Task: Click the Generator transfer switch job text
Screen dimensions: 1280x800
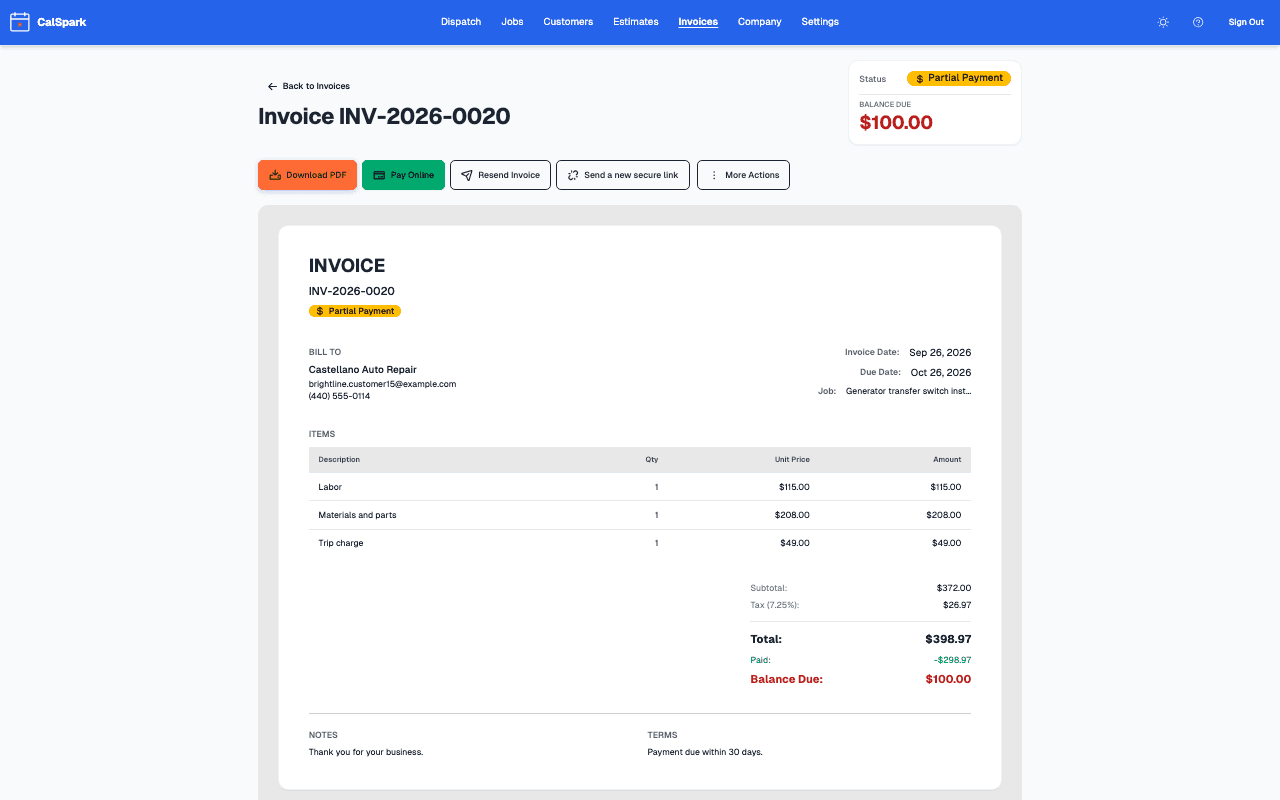Action: tap(908, 391)
